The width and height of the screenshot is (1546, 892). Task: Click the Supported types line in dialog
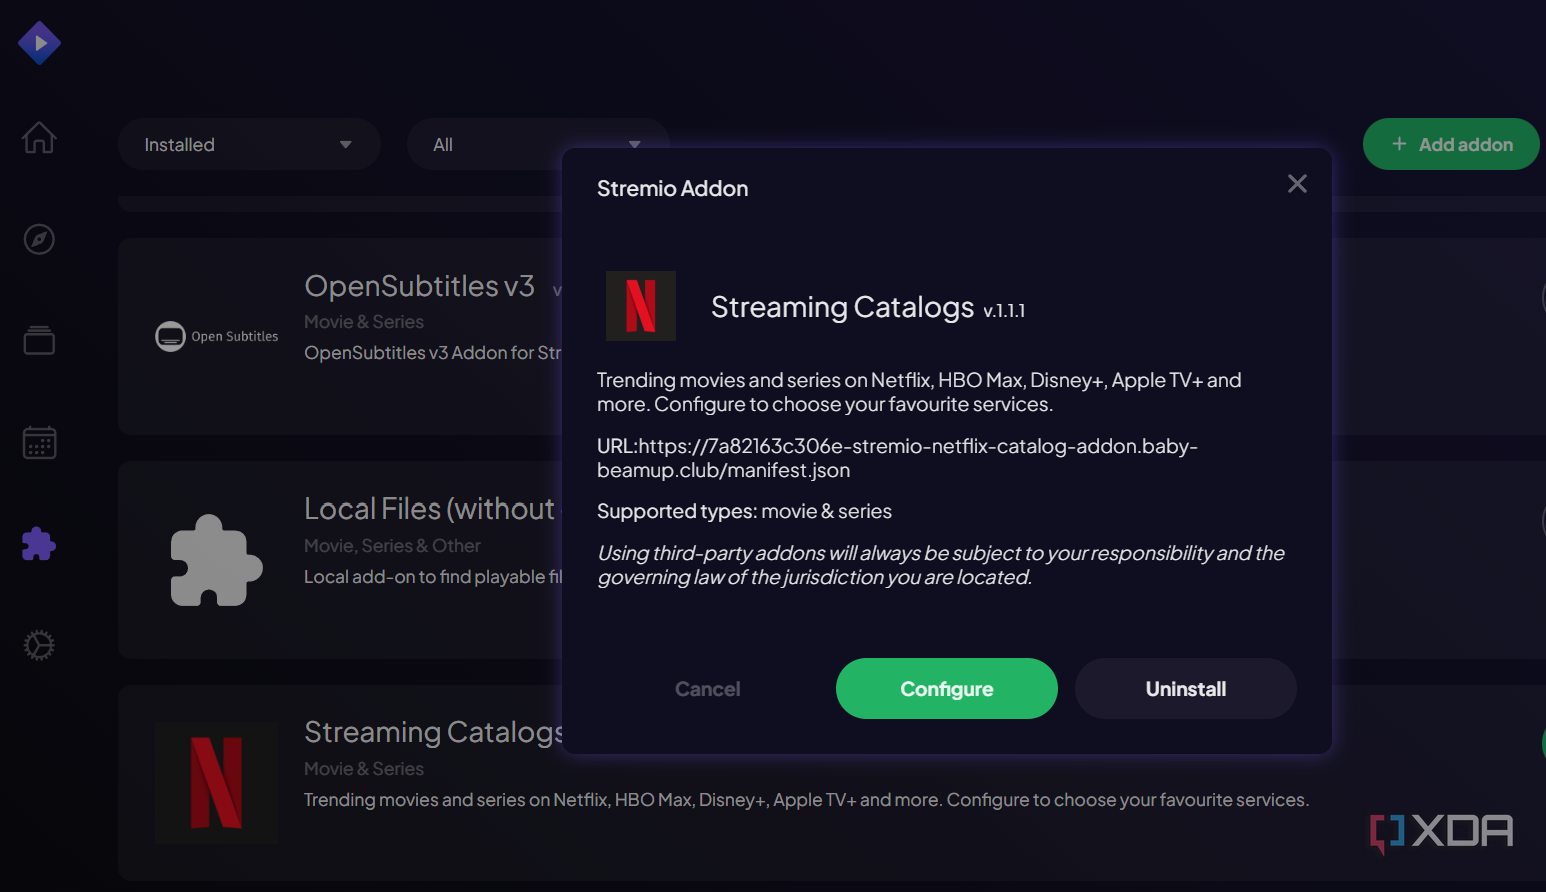click(x=744, y=511)
